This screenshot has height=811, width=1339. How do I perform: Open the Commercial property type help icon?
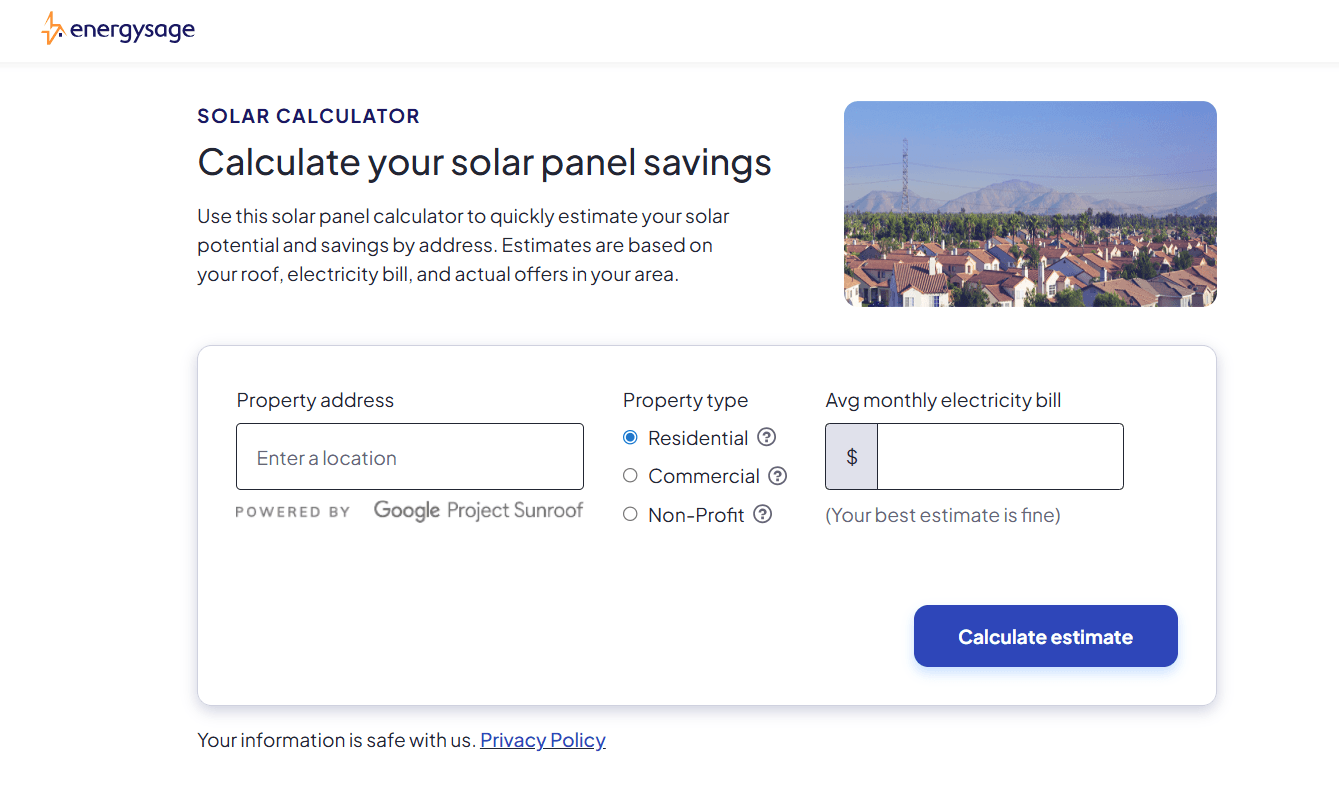(x=778, y=475)
